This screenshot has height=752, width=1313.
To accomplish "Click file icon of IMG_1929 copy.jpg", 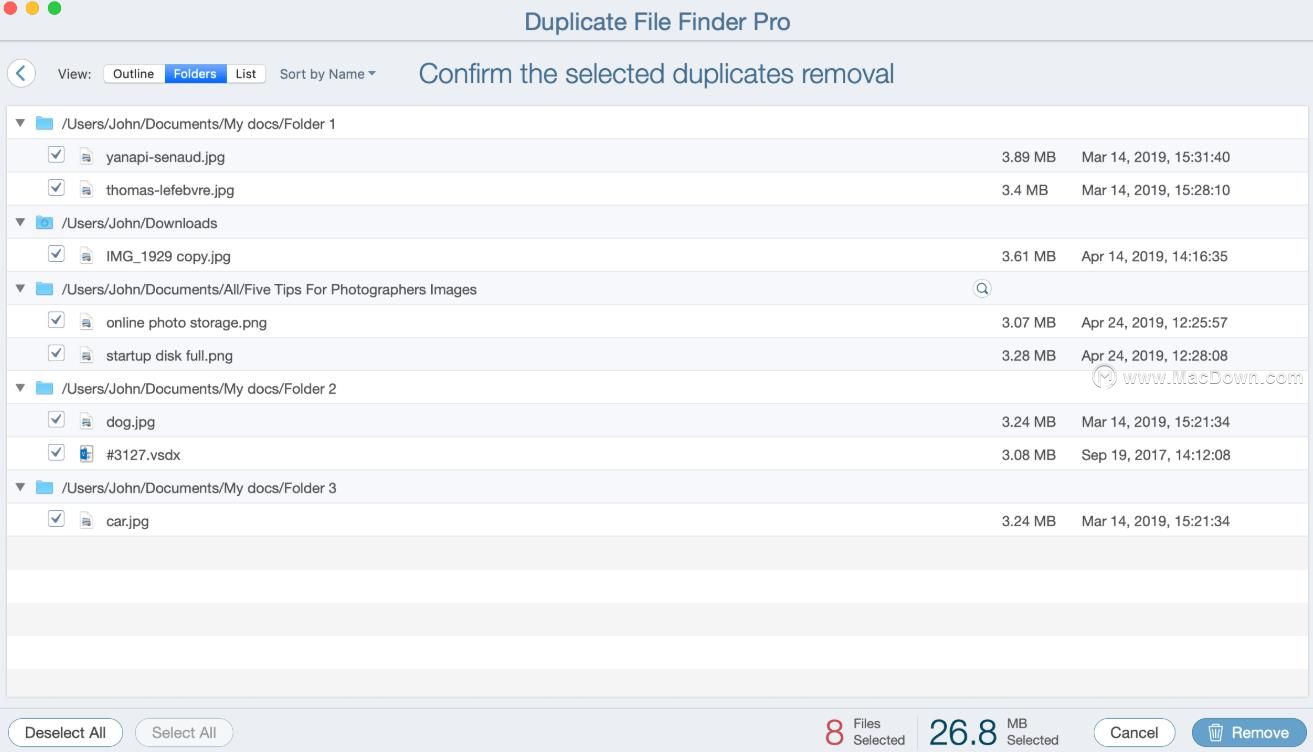I will pyautogui.click(x=87, y=256).
